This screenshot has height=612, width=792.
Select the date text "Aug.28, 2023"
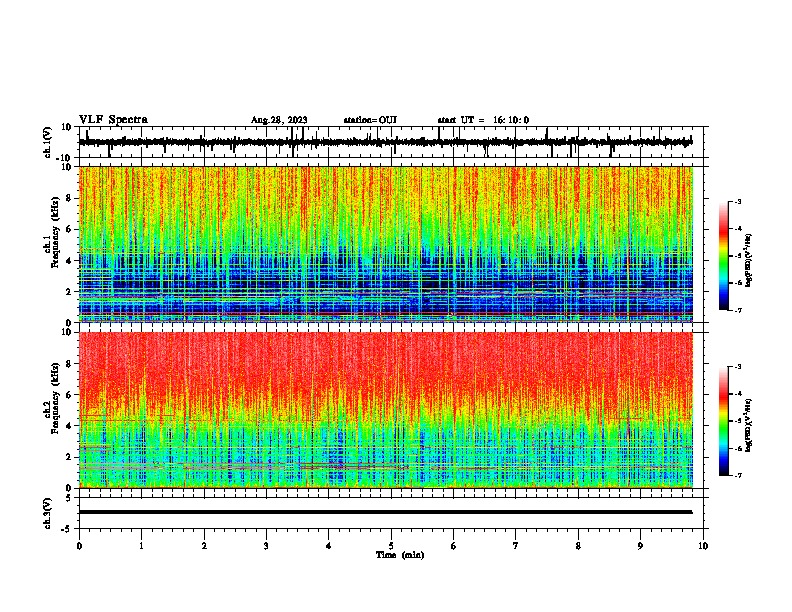pos(279,120)
